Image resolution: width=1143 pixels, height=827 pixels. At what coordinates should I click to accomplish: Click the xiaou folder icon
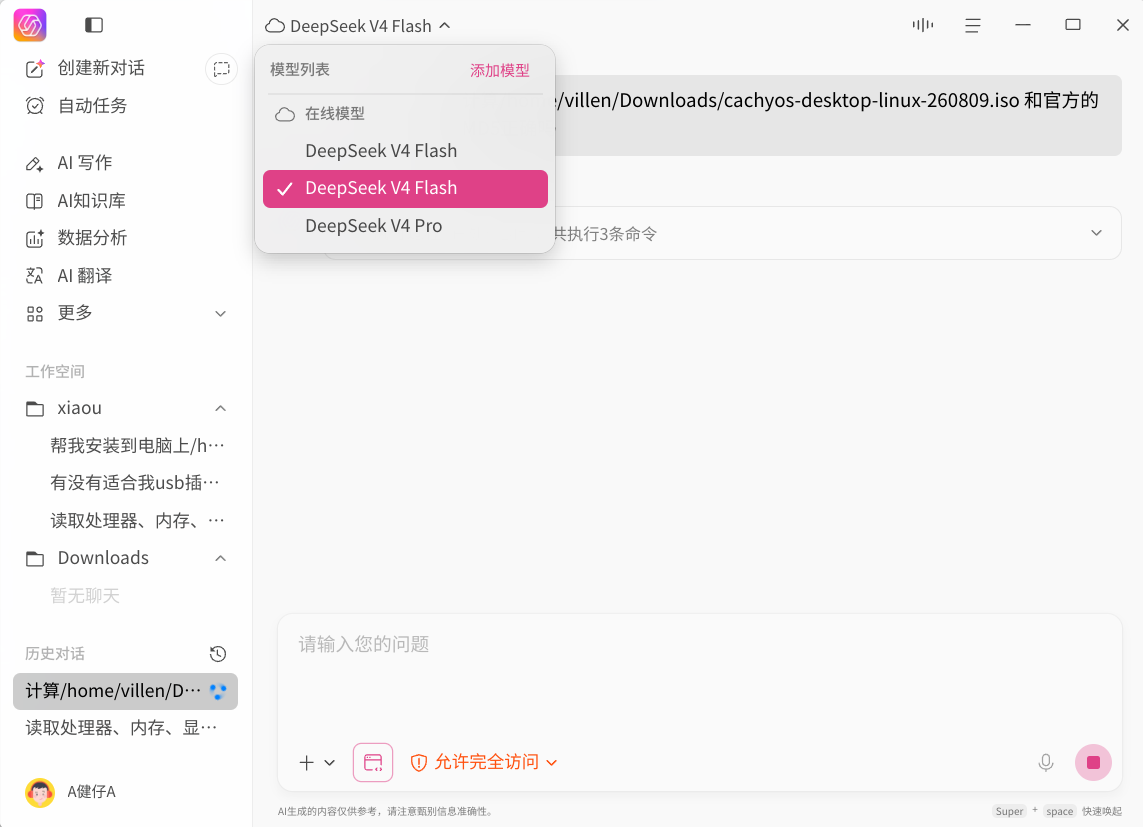pos(35,409)
